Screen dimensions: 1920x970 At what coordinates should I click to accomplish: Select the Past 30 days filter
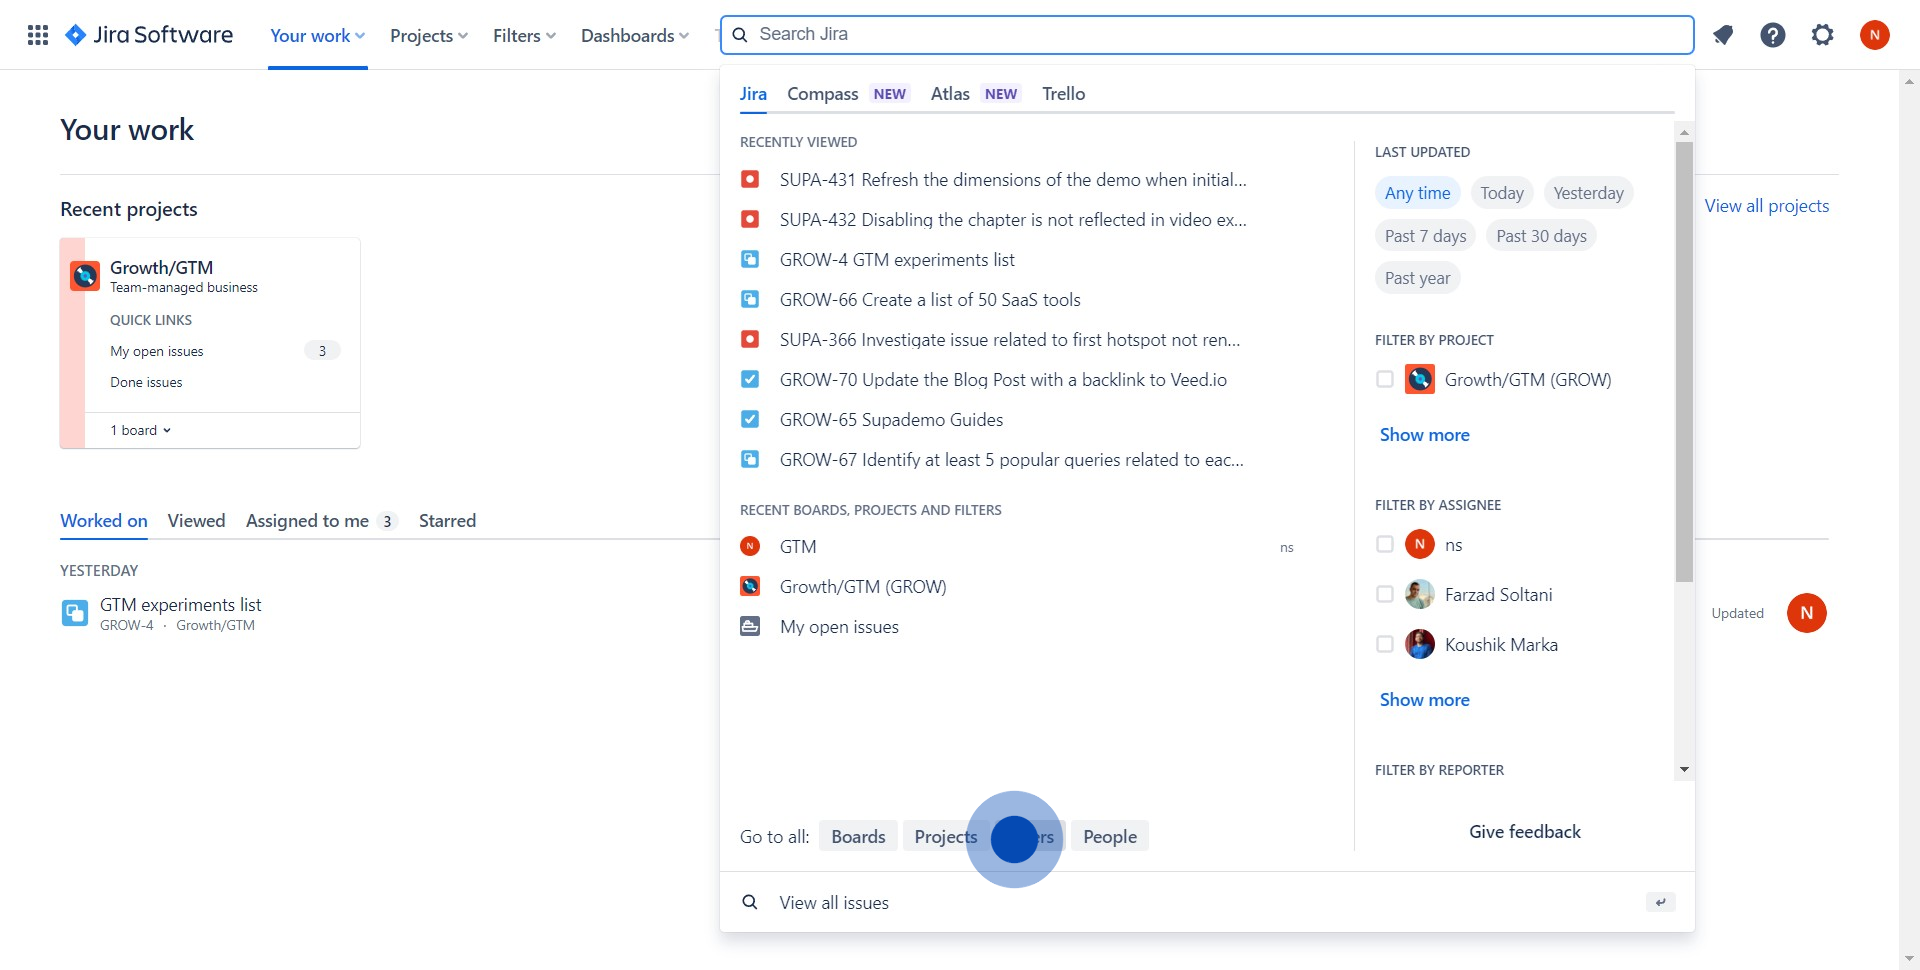coord(1541,236)
